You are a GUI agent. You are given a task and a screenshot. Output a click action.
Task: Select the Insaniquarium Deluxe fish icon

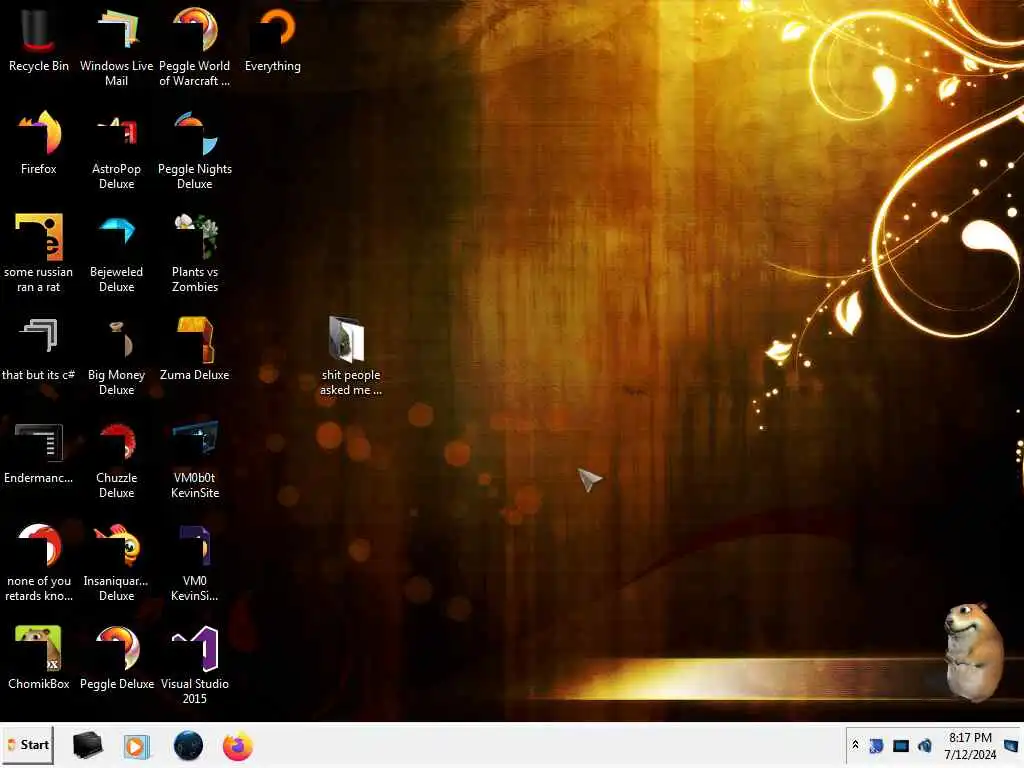[116, 563]
